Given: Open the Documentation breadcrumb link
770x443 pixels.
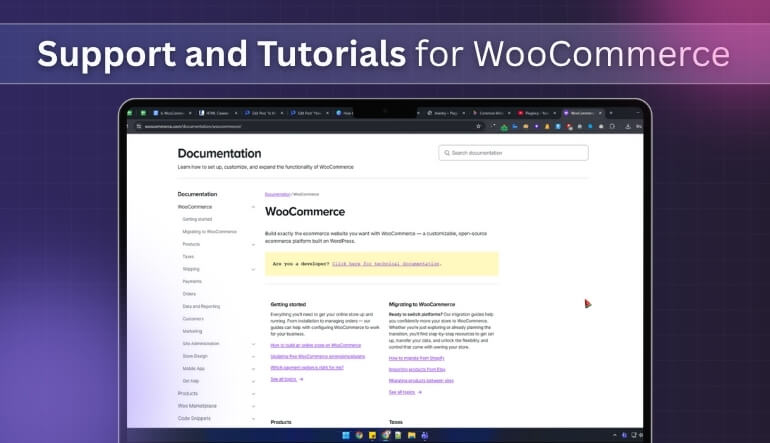Looking at the screenshot, I should tap(277, 194).
